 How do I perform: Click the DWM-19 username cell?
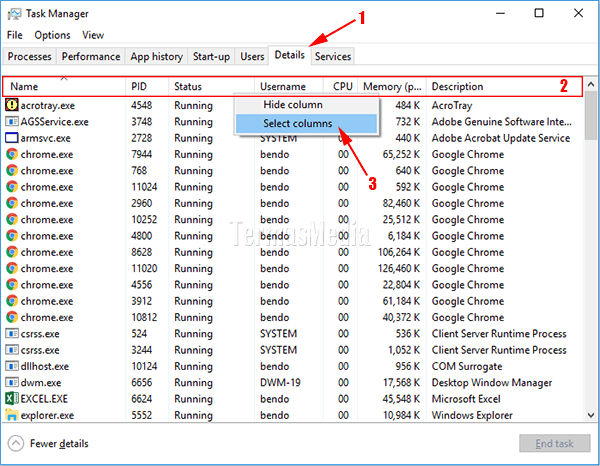pyautogui.click(x=280, y=383)
